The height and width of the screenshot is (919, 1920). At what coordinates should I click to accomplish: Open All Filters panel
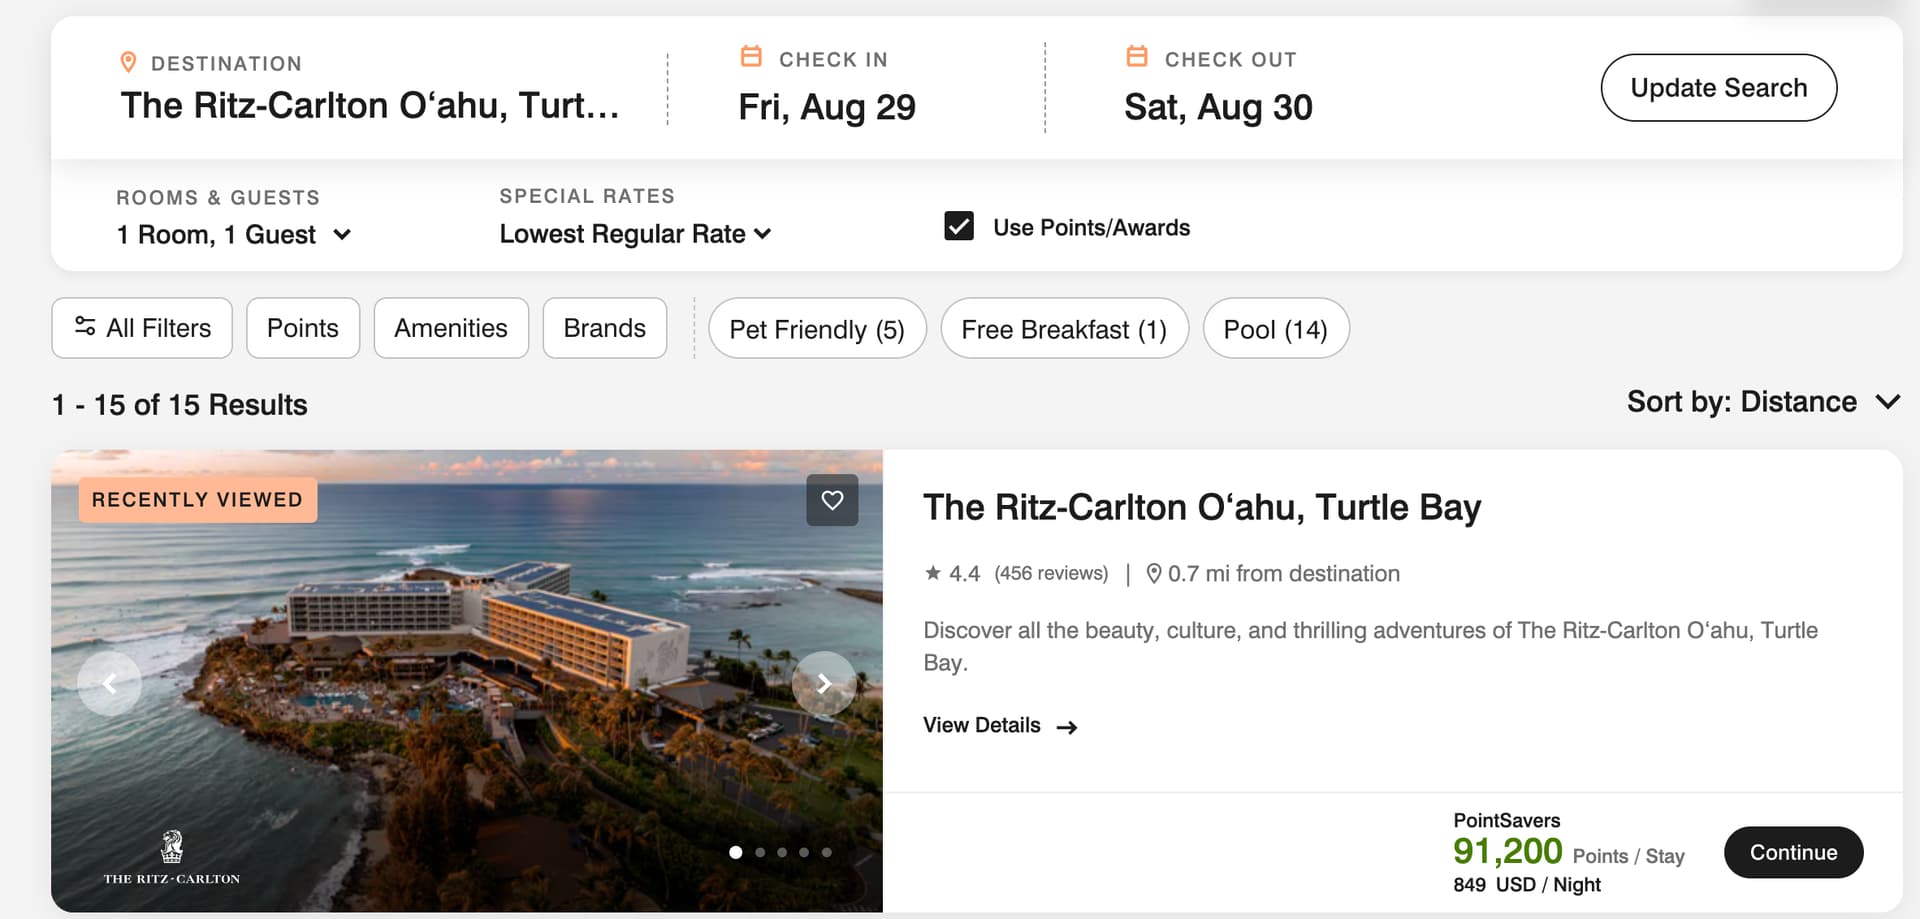point(142,328)
